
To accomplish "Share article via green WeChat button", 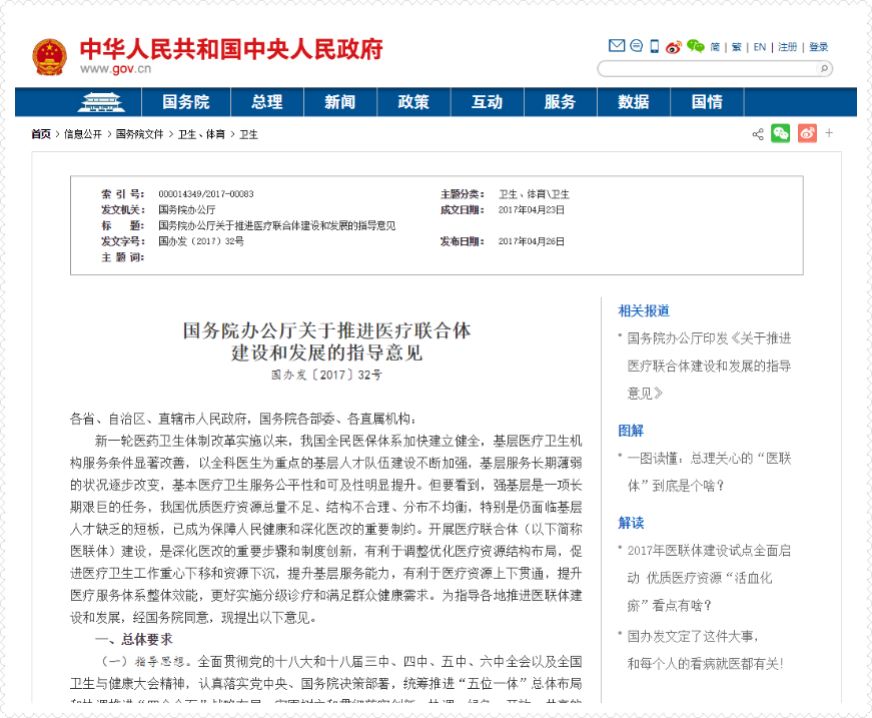I will pyautogui.click(x=780, y=133).
